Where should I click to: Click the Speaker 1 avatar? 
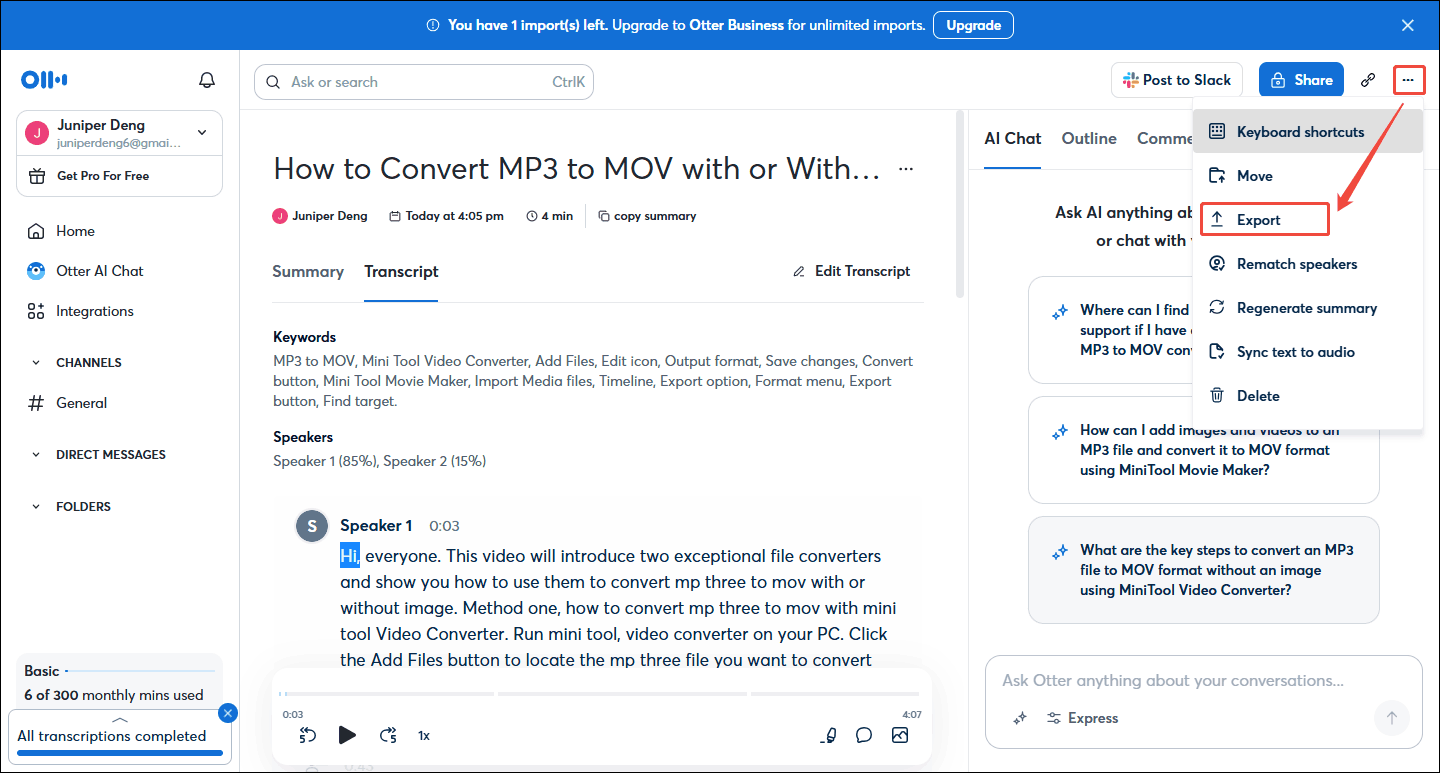tap(312, 526)
